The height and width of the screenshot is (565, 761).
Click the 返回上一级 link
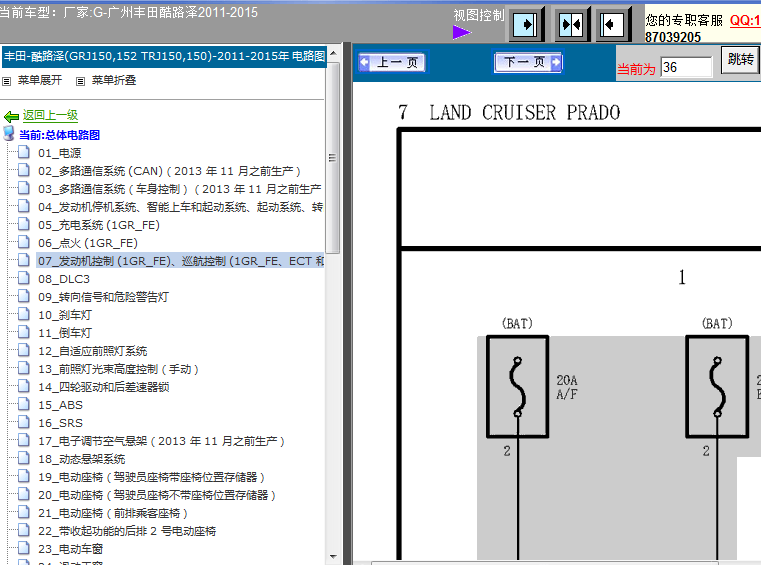coord(50,116)
